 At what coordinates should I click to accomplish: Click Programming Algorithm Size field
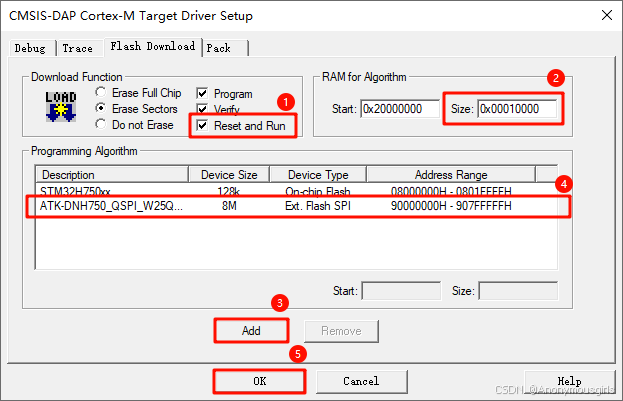518,291
